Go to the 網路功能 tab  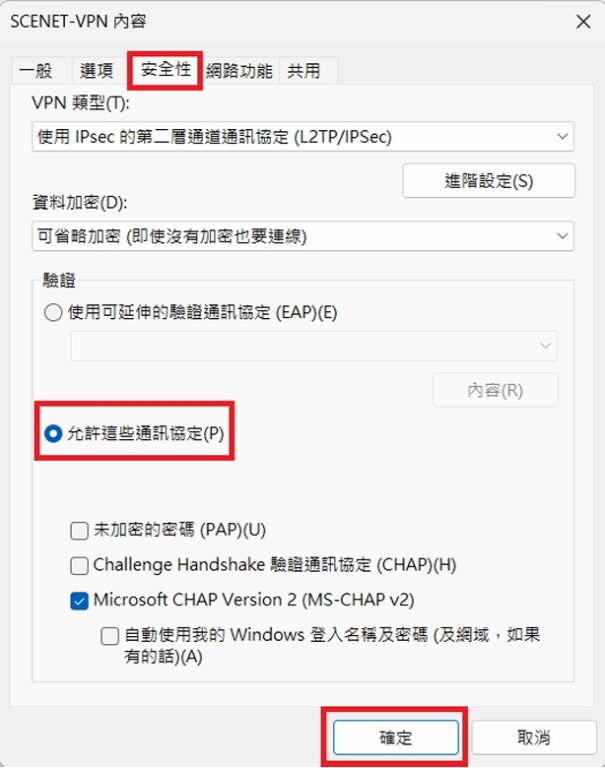[239, 72]
